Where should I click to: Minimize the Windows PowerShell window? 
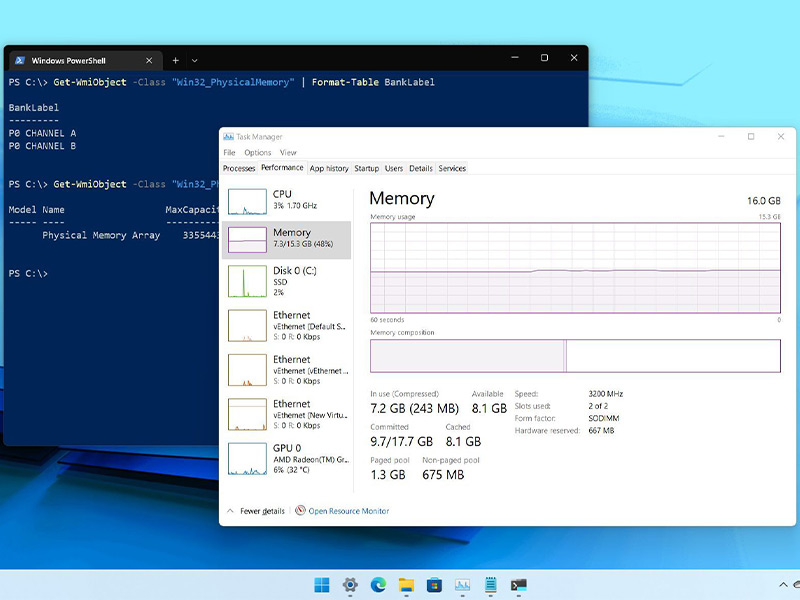[x=515, y=58]
